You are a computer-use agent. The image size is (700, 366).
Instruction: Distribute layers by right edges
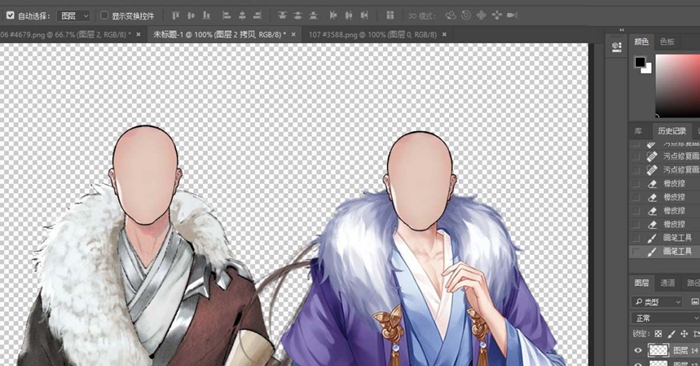pos(365,16)
